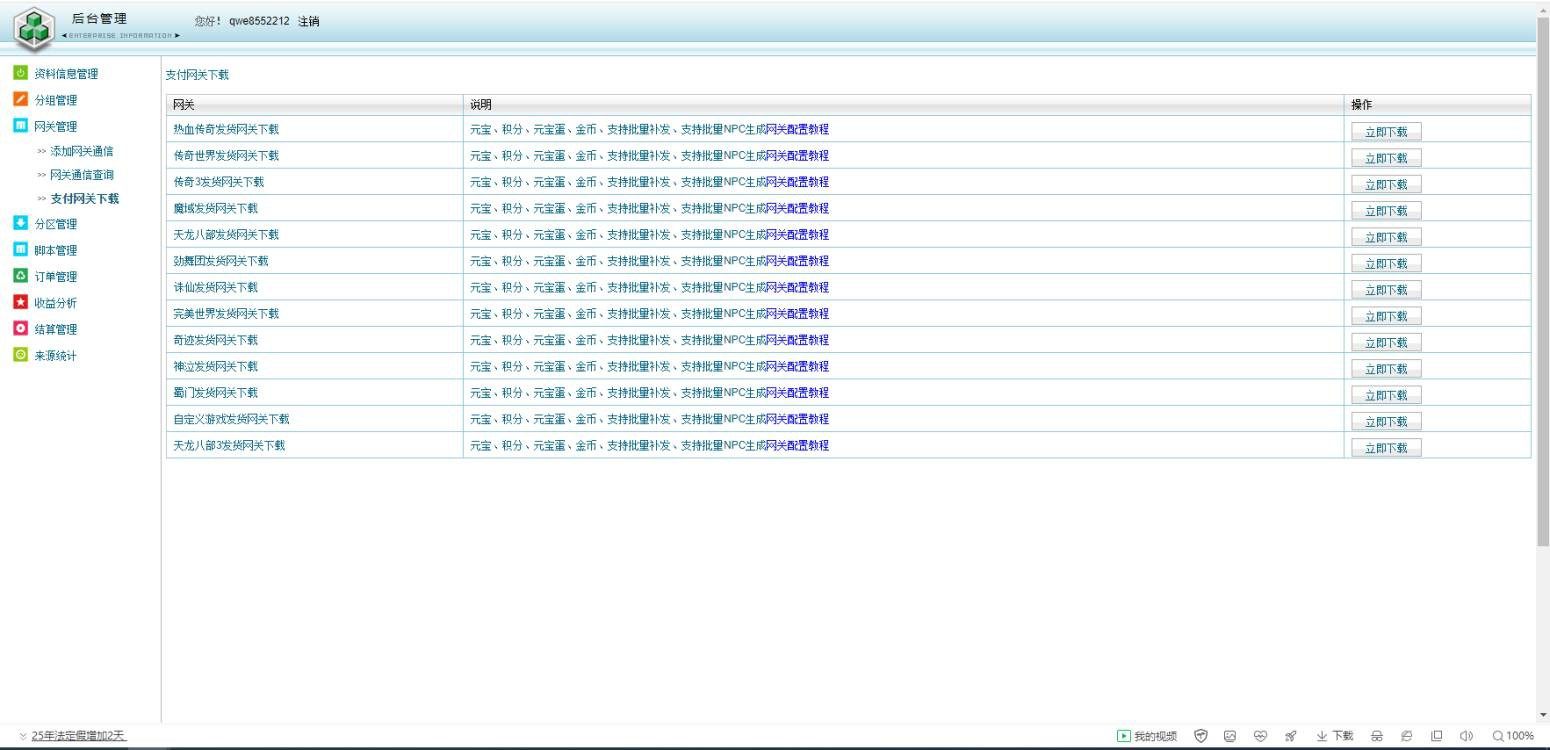Click the 天龙八部3发货网关下载 gateway name
Image resolution: width=1550 pixels, height=750 pixels.
coord(229,445)
